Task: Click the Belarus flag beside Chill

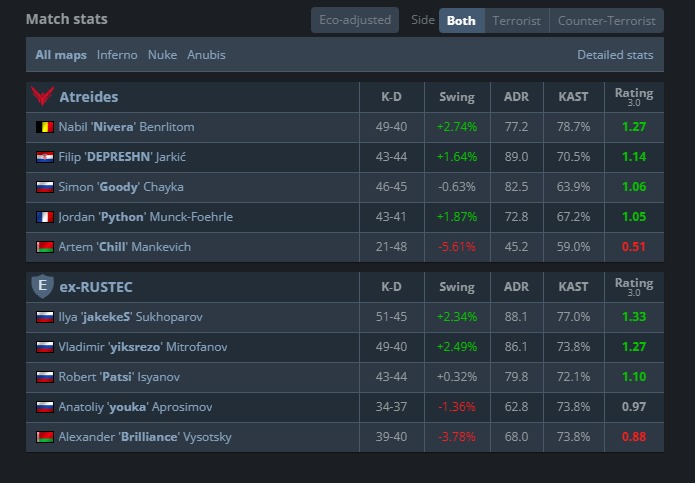Action: (45, 247)
